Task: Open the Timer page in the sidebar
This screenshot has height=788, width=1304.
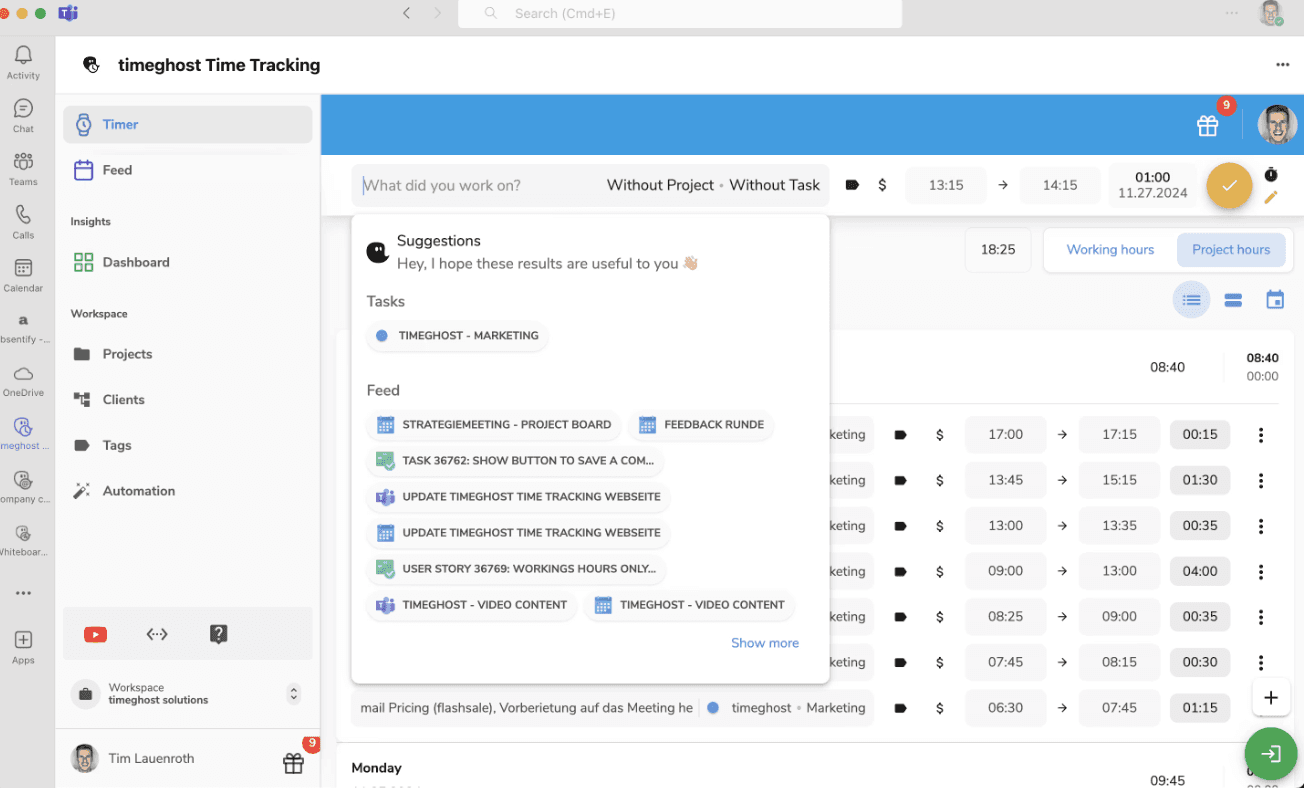Action: [x=187, y=125]
